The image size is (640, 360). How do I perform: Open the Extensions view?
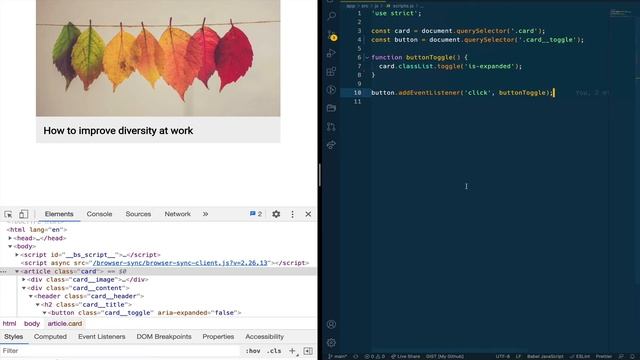tap(331, 71)
